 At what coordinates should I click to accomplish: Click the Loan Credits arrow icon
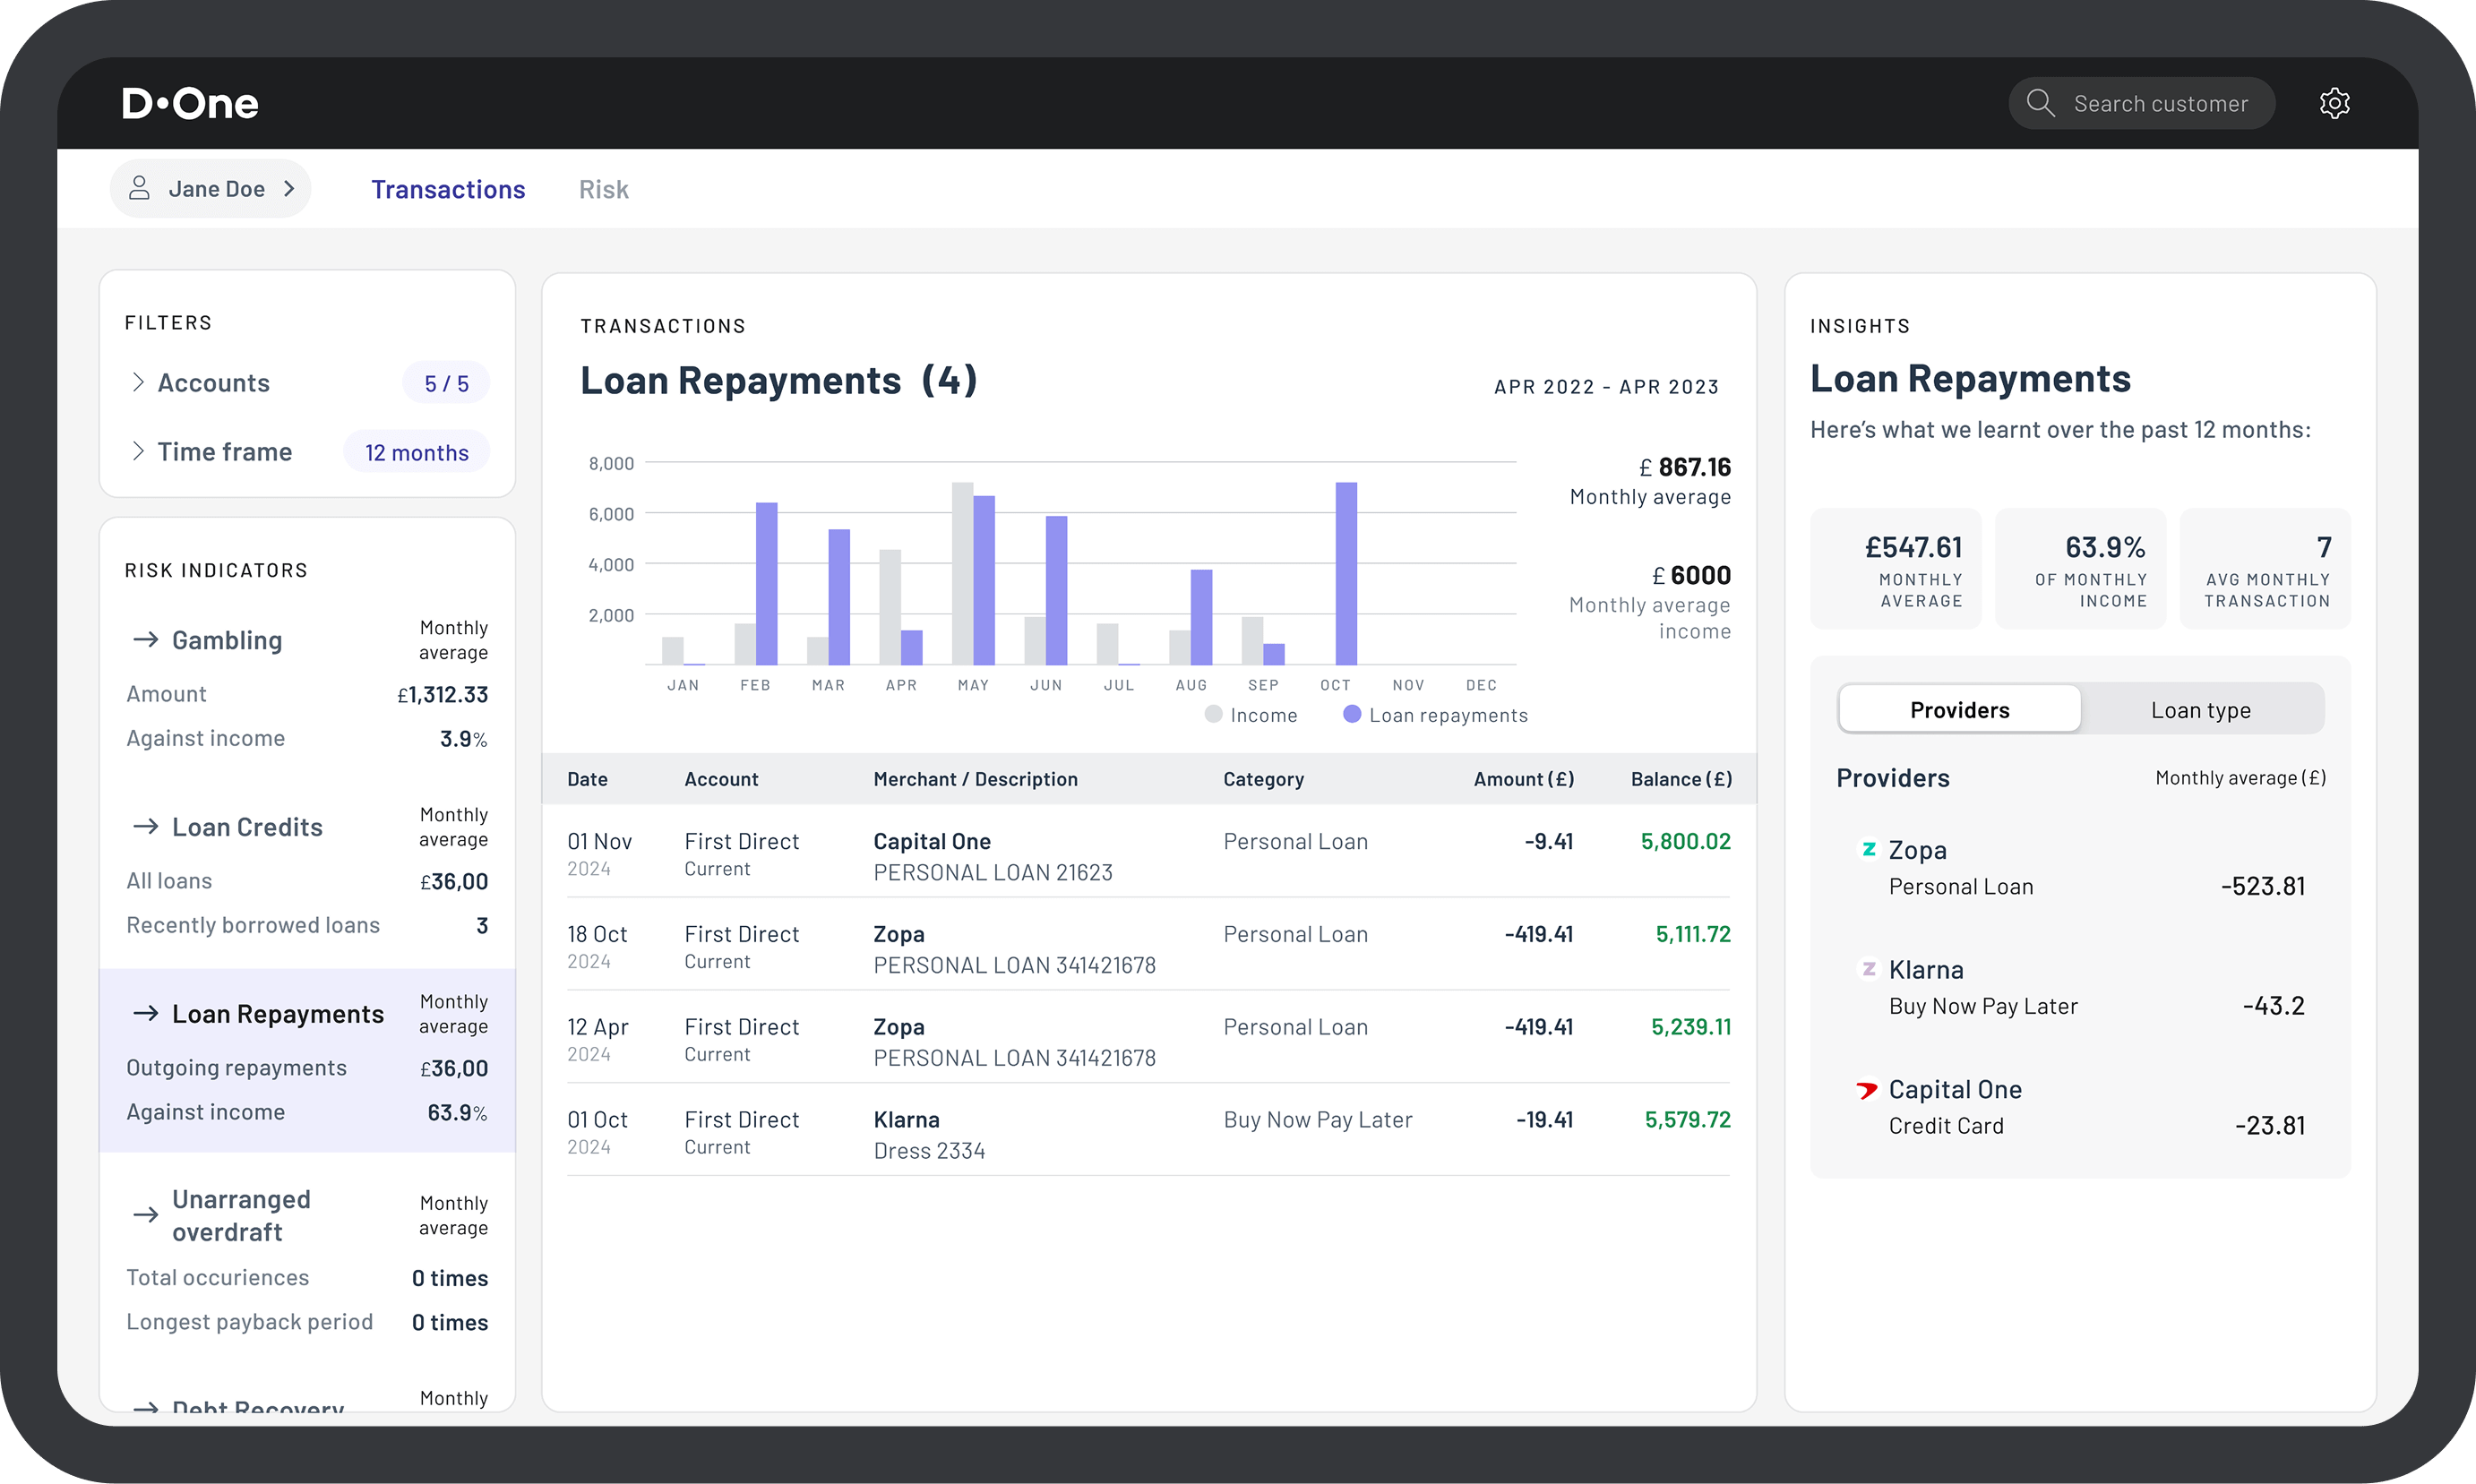pyautogui.click(x=146, y=826)
